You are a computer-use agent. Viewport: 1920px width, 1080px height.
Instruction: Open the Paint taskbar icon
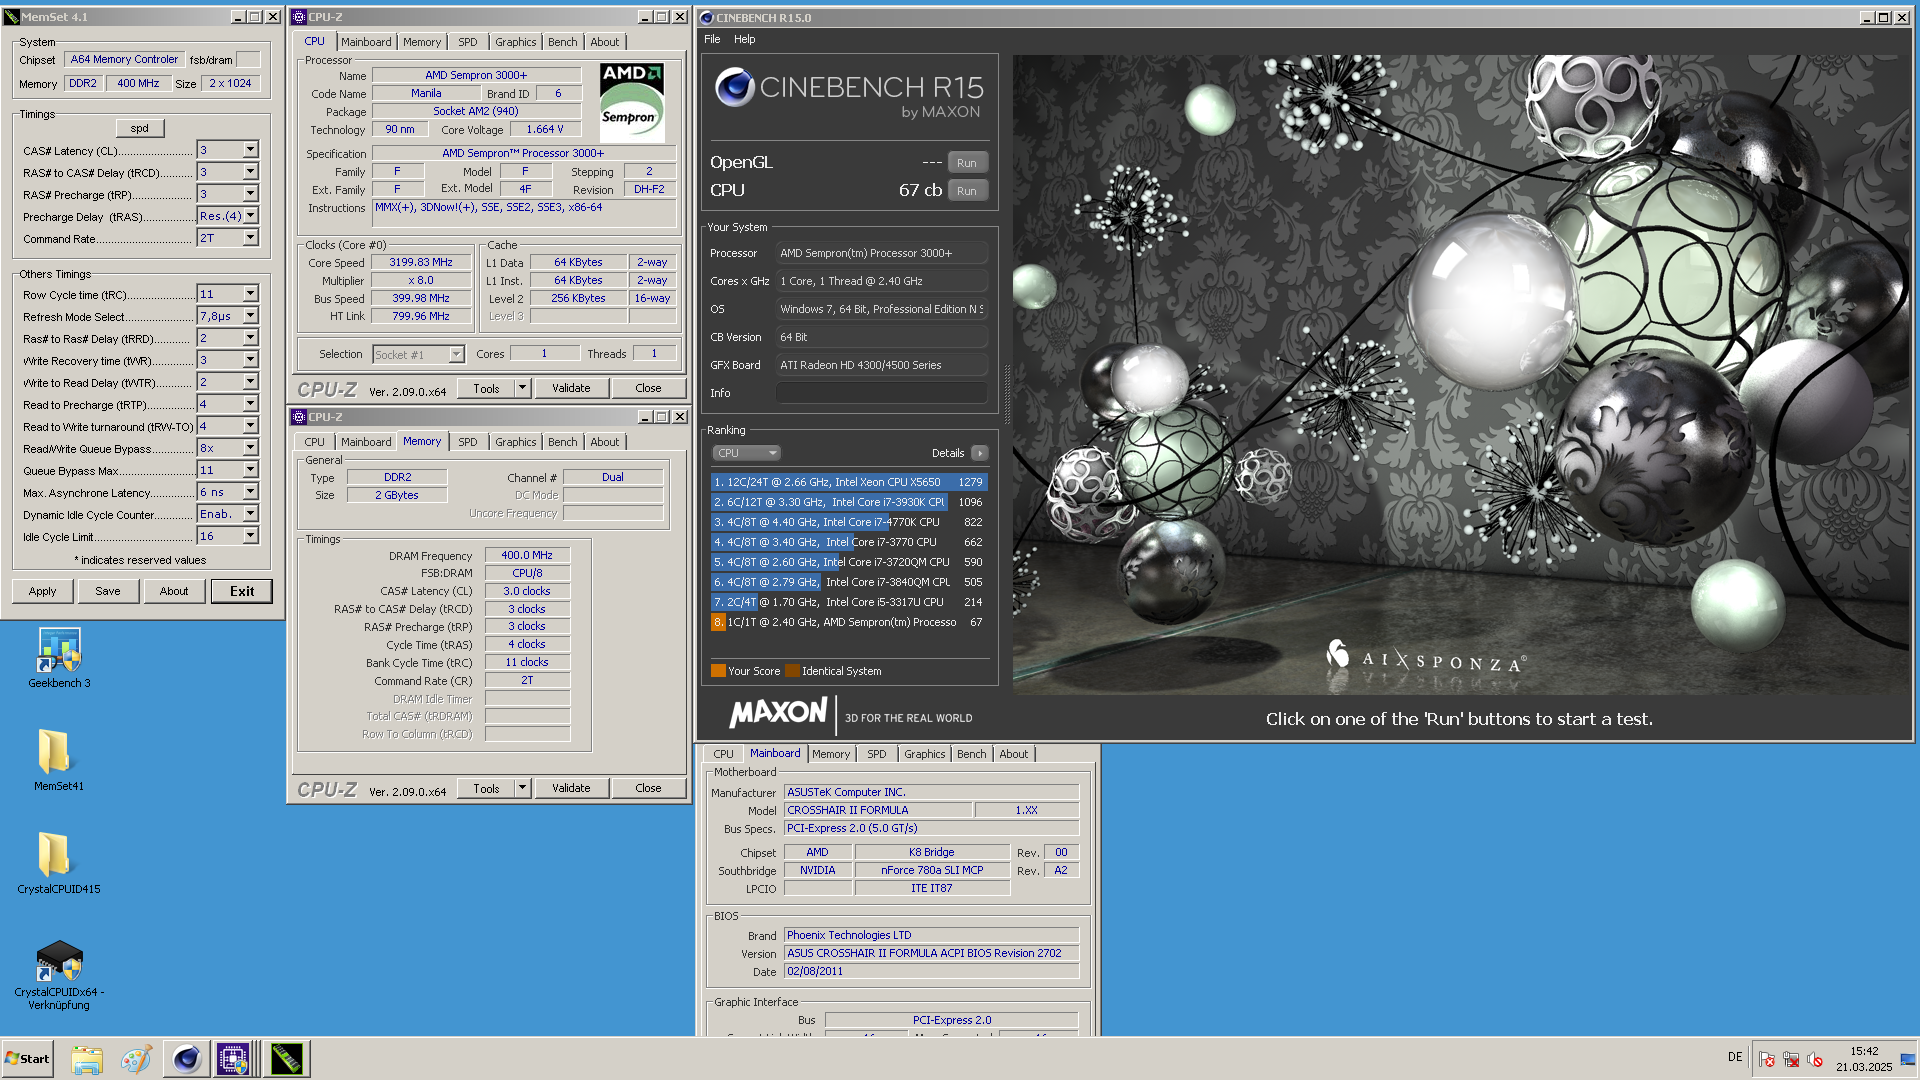(x=136, y=1059)
